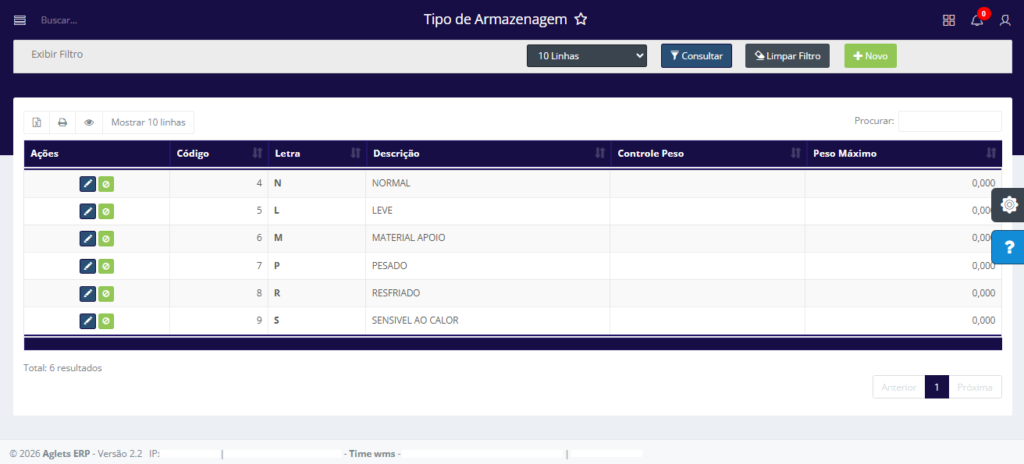Expand the Mostrar 10 linhas selector

(x=148, y=122)
